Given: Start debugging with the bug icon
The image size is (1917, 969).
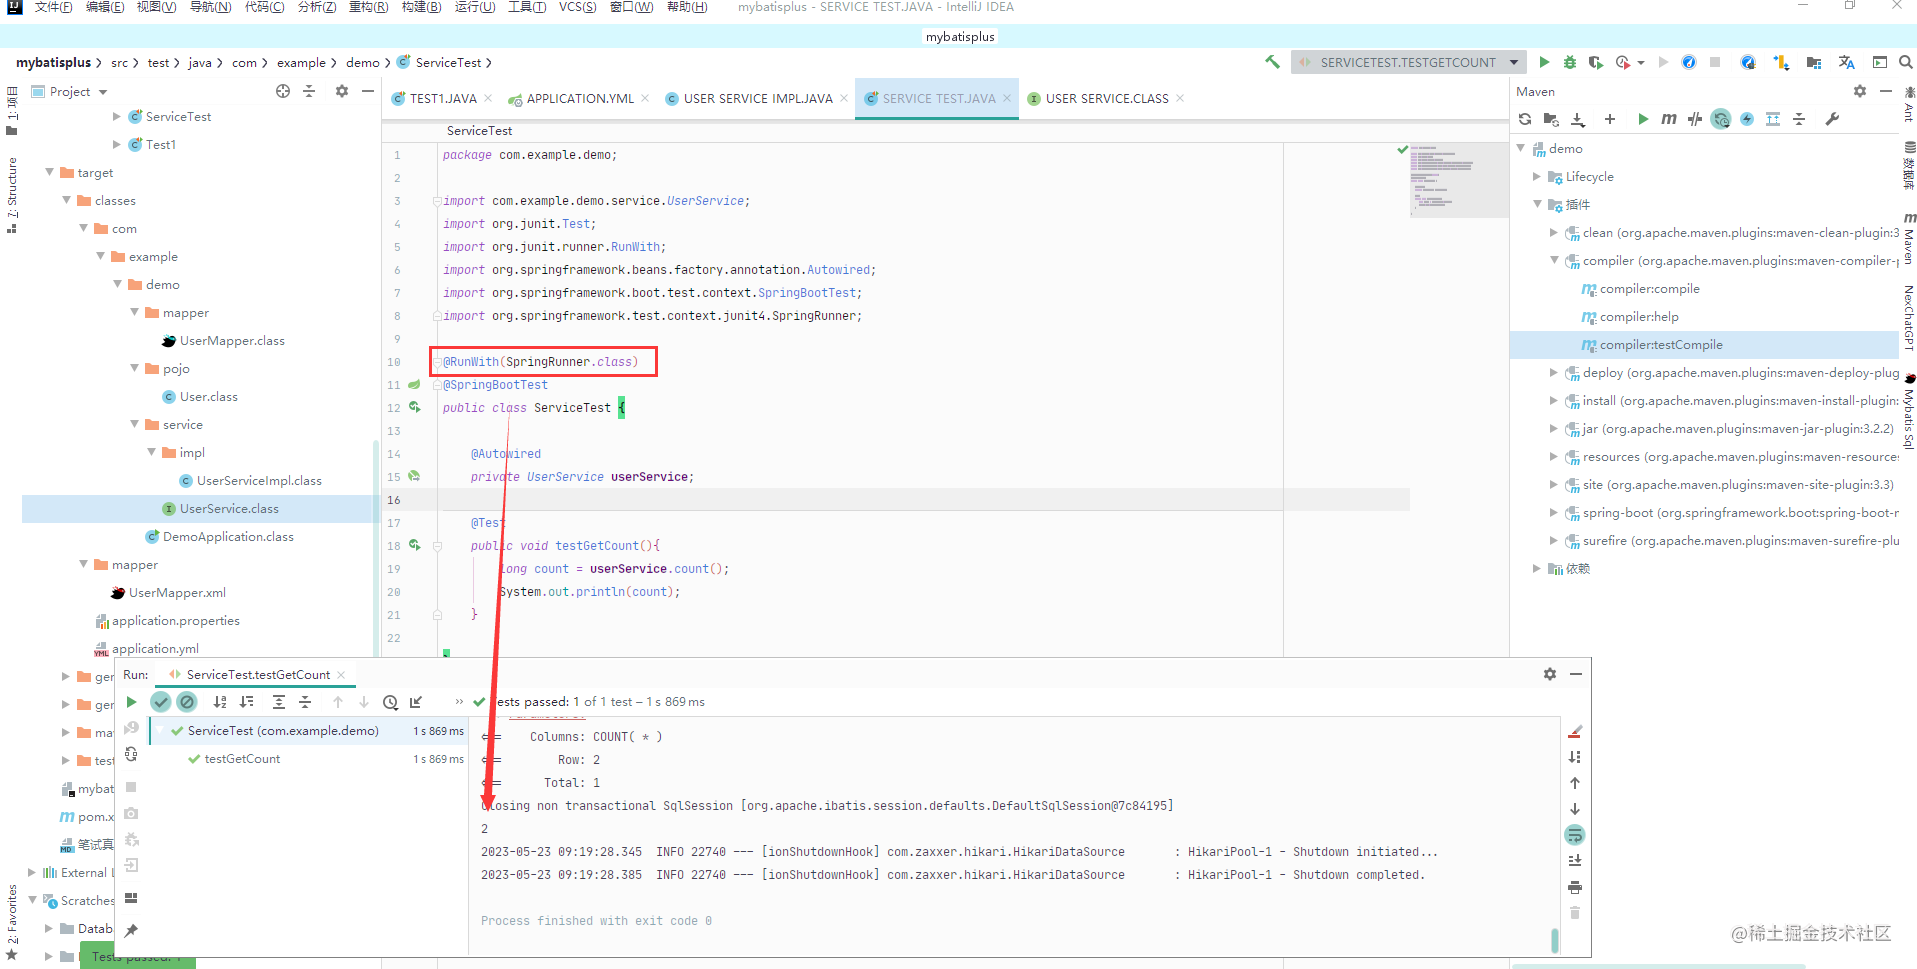Looking at the screenshot, I should tap(1569, 62).
